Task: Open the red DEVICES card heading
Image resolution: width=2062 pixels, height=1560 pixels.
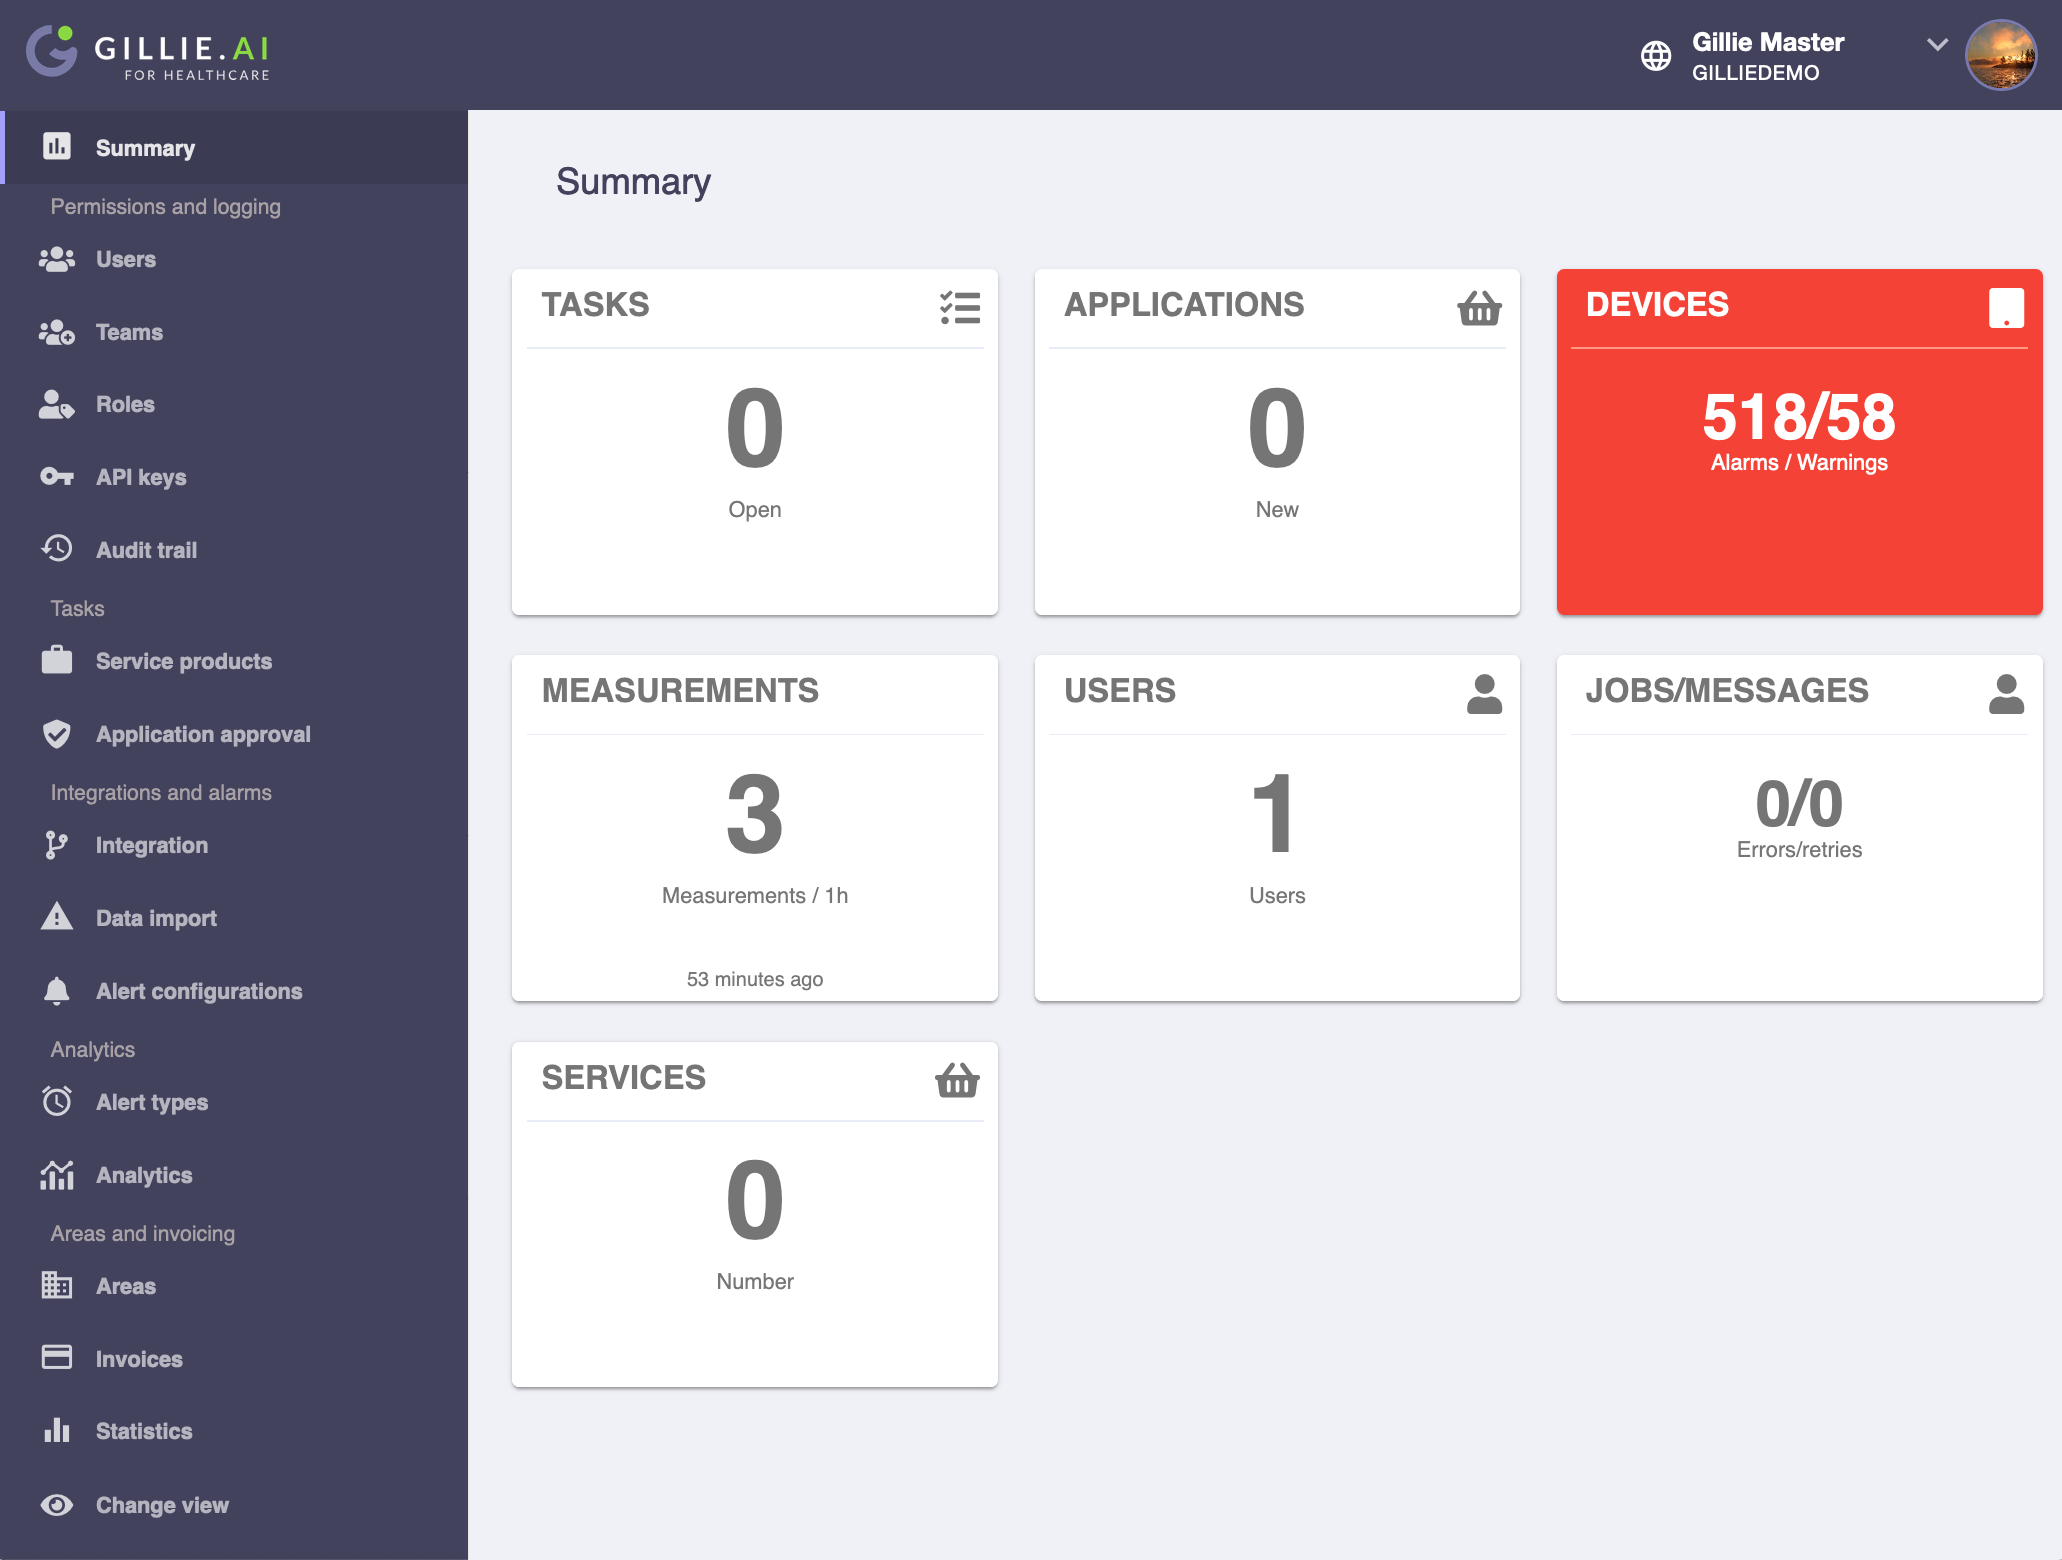Action: (x=1657, y=304)
